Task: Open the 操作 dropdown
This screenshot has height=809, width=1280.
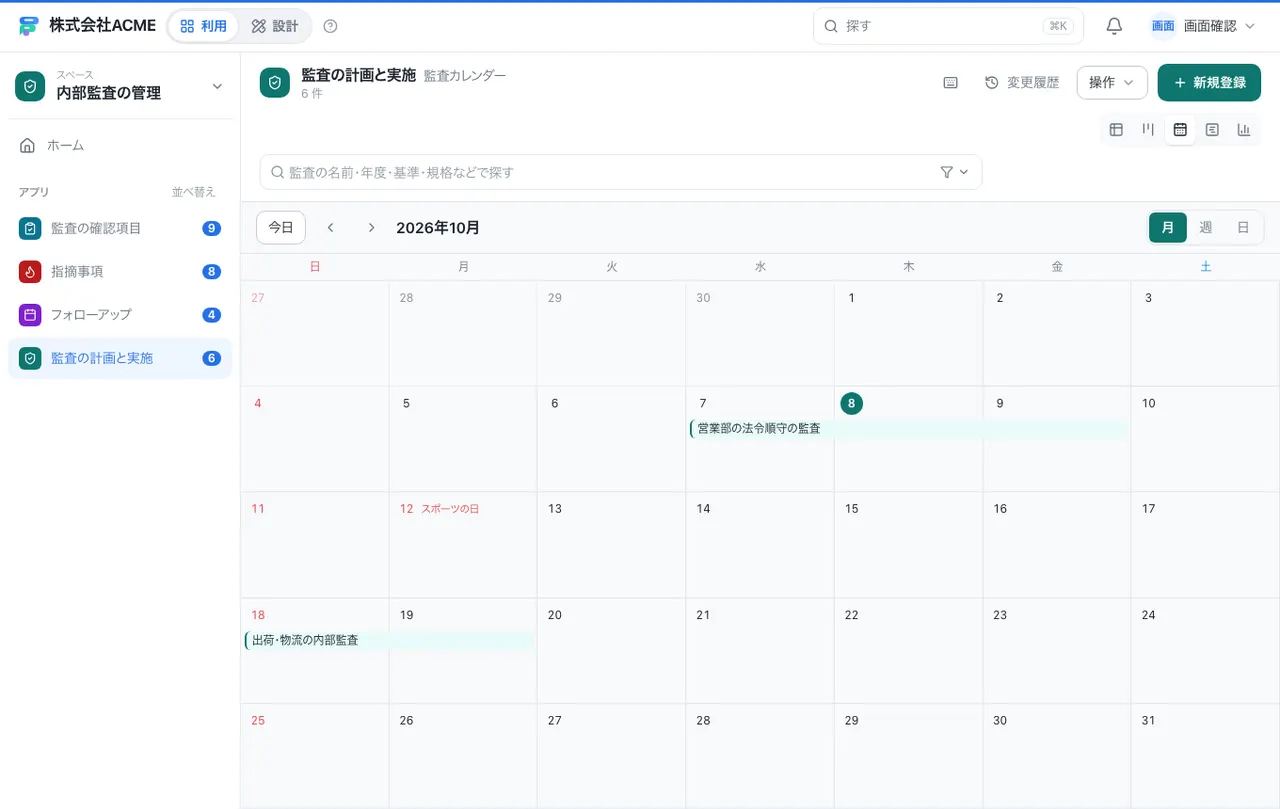Action: tap(1112, 83)
